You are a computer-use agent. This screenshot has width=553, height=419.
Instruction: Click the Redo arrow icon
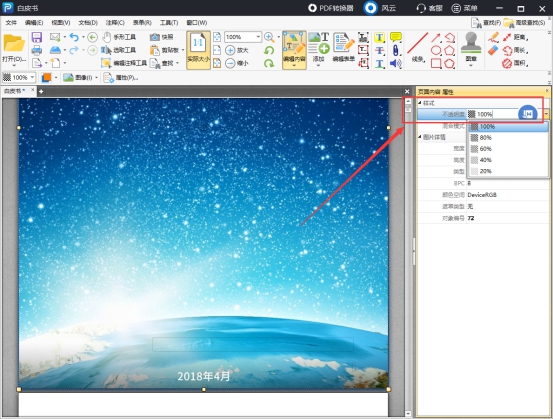[73, 50]
